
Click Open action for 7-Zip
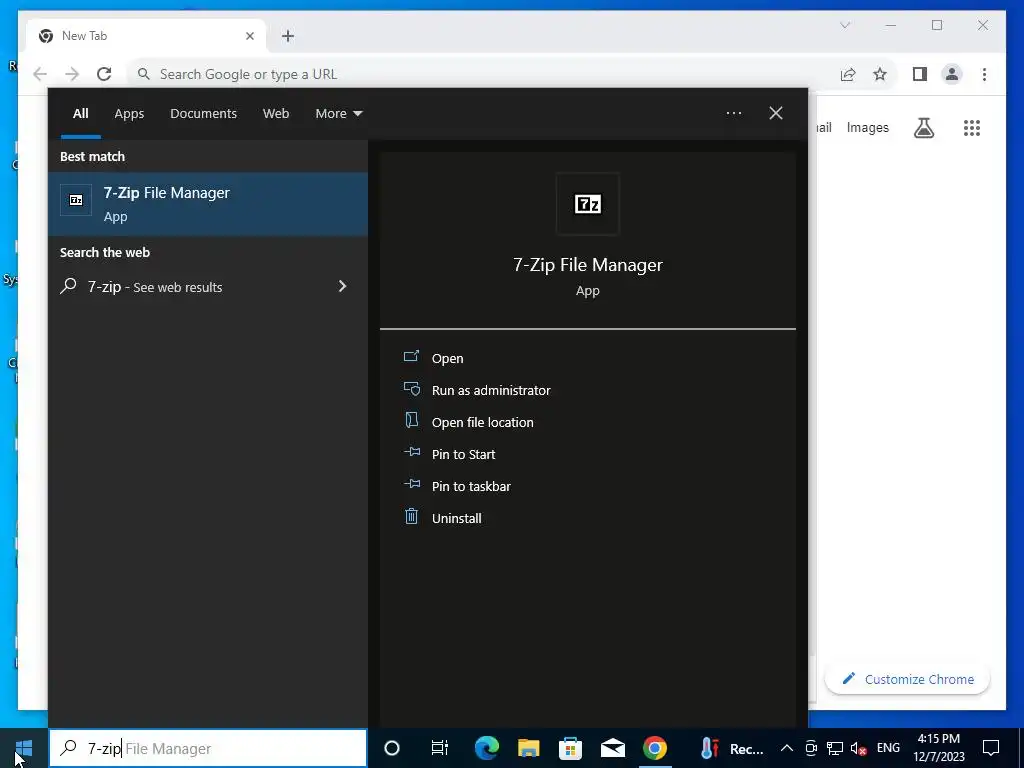click(x=447, y=359)
